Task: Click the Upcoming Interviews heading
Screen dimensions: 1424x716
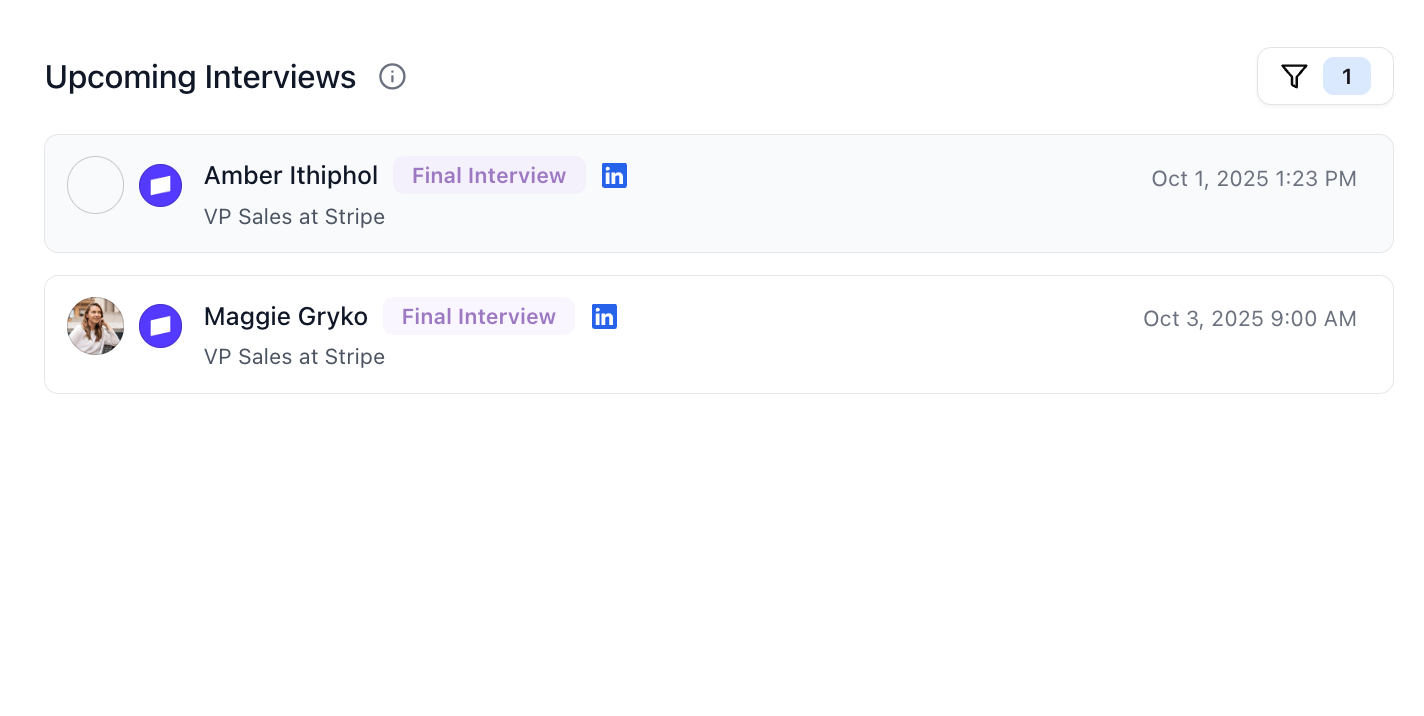Action: [200, 77]
